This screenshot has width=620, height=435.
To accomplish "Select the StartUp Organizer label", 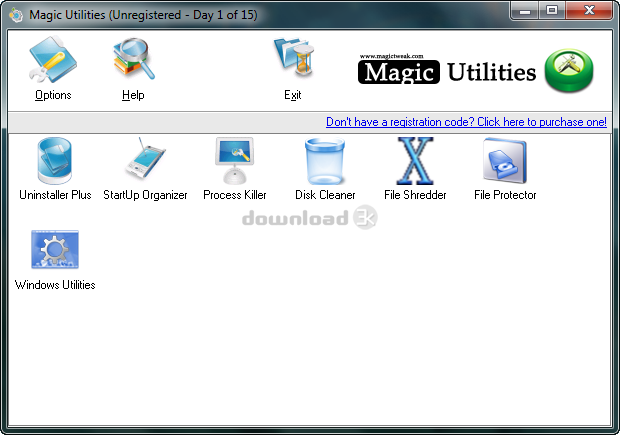I will 145,195.
